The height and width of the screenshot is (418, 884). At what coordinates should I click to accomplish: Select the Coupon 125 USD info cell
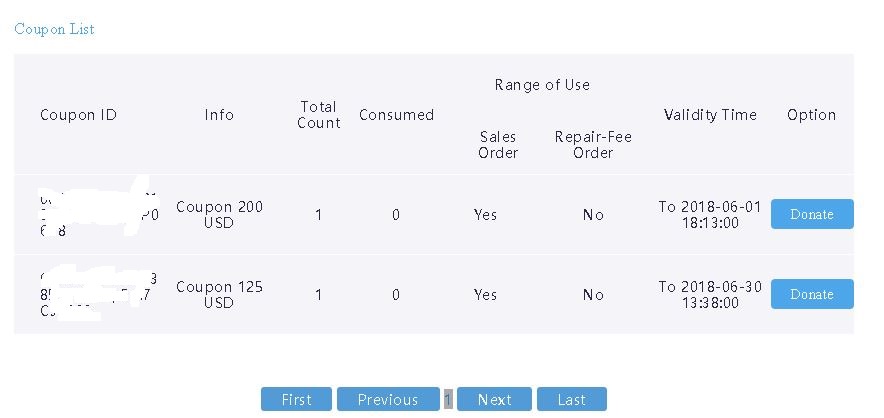click(x=219, y=295)
